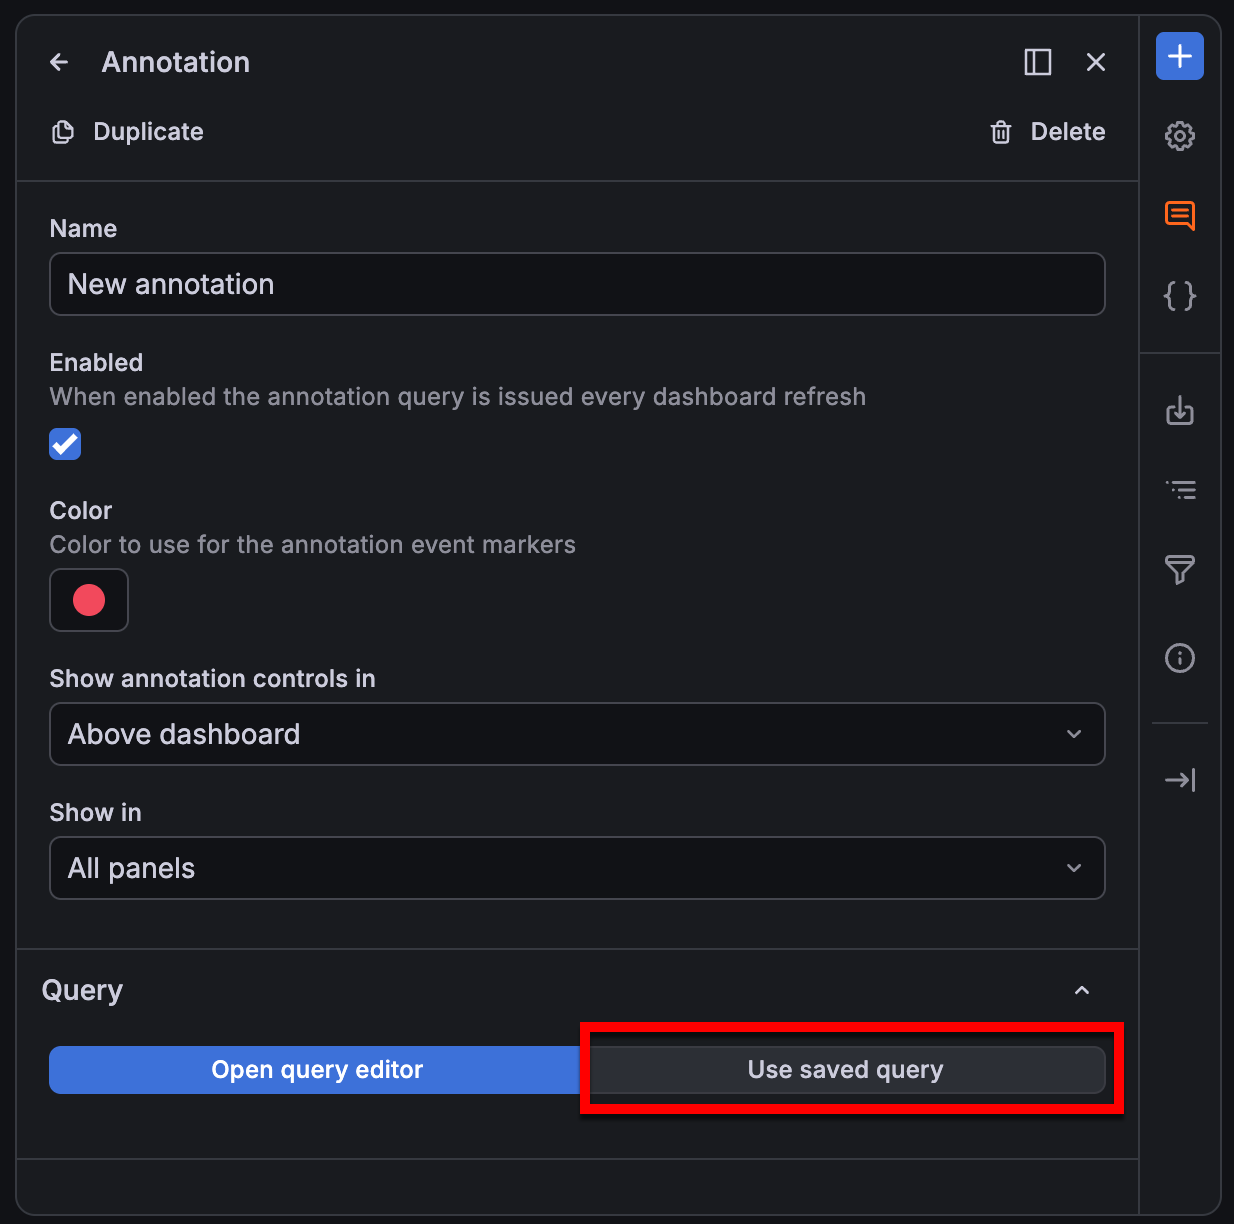Focus the Name input field
Image resolution: width=1234 pixels, height=1224 pixels.
point(577,284)
